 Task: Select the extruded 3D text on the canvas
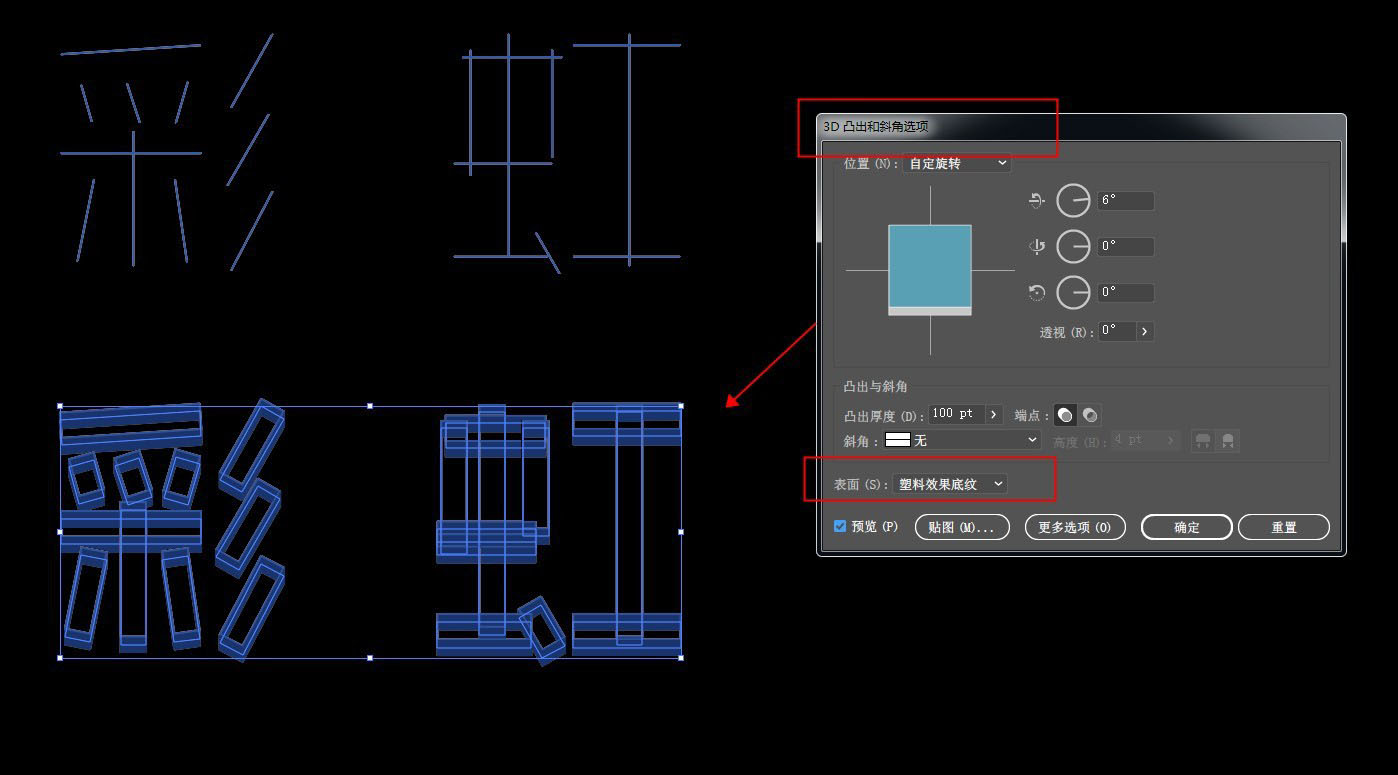click(x=370, y=532)
